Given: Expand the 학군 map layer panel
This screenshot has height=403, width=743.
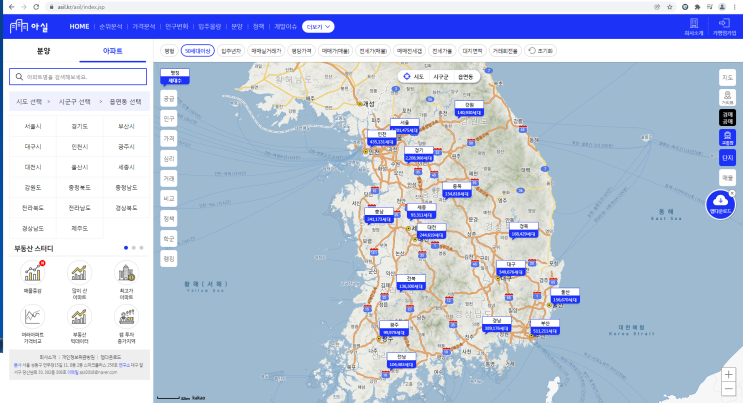Looking at the screenshot, I should (169, 238).
